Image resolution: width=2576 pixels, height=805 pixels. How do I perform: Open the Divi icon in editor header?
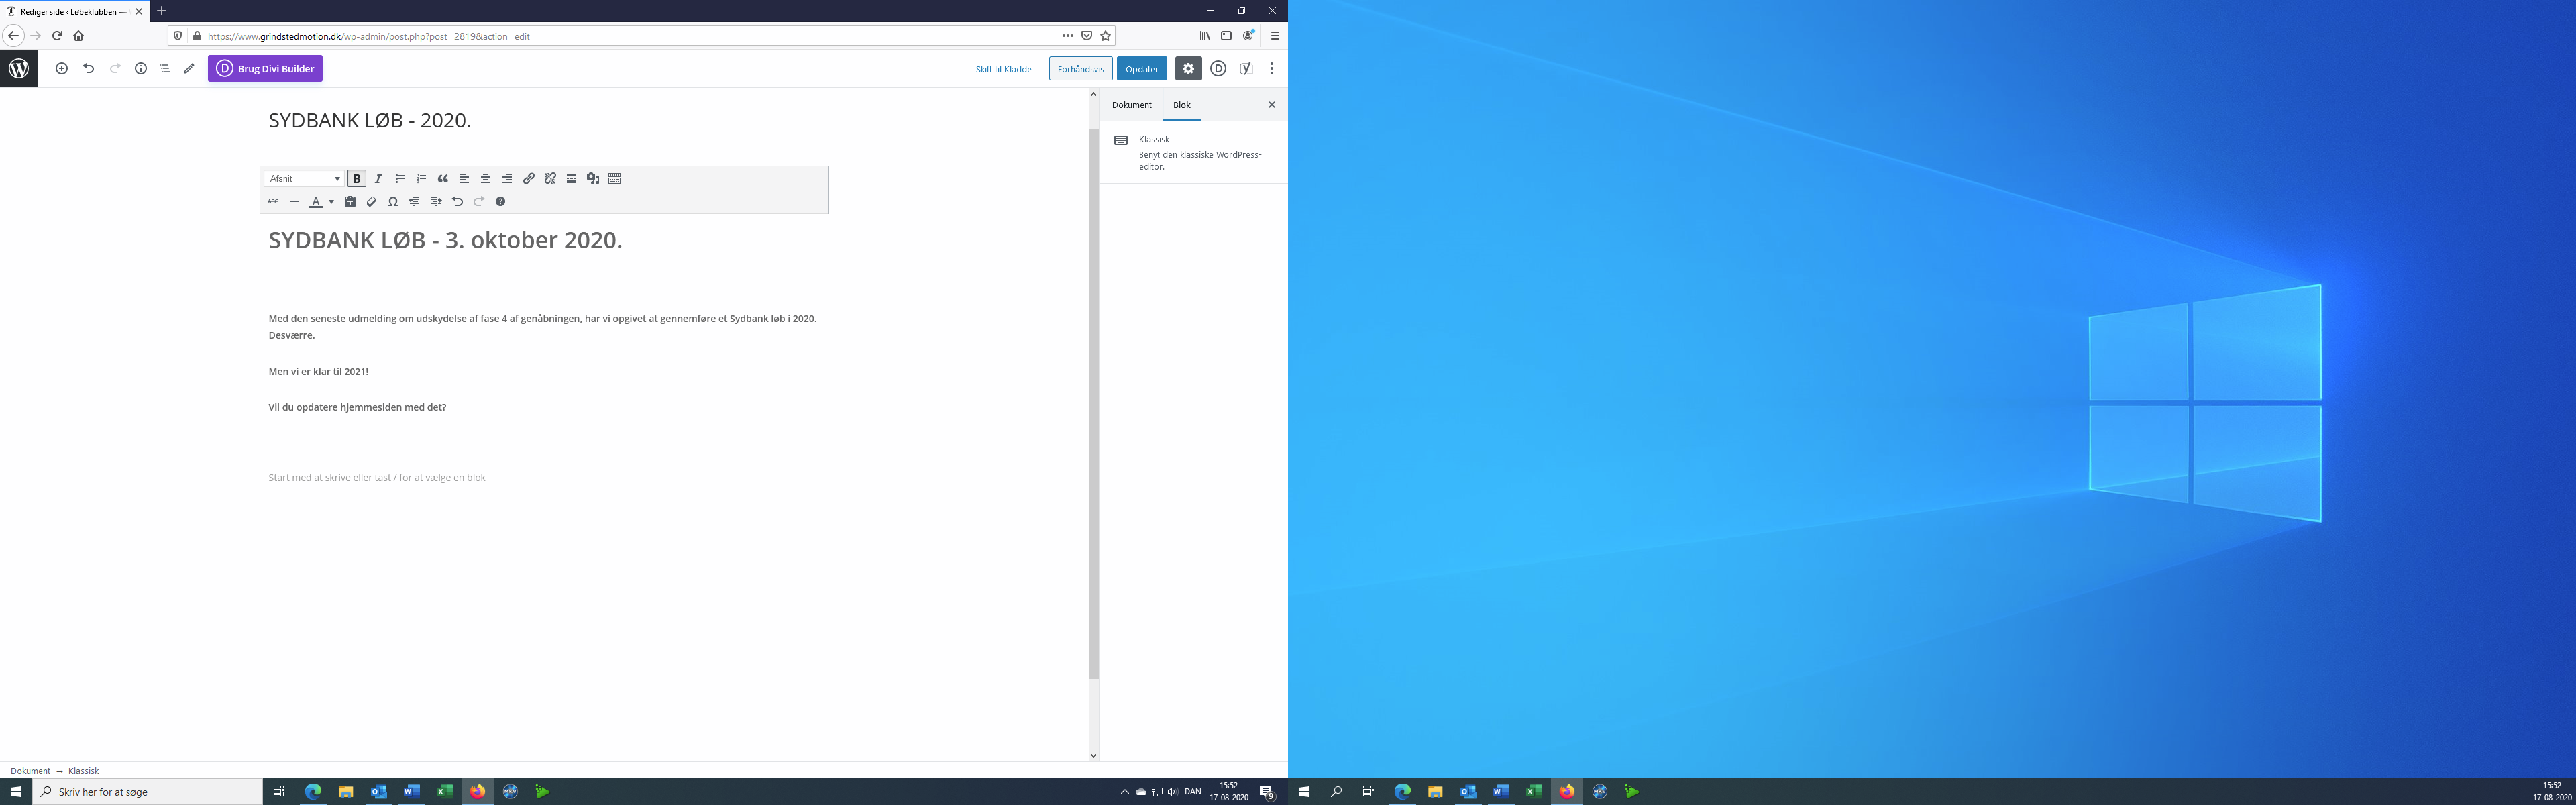coord(1218,69)
